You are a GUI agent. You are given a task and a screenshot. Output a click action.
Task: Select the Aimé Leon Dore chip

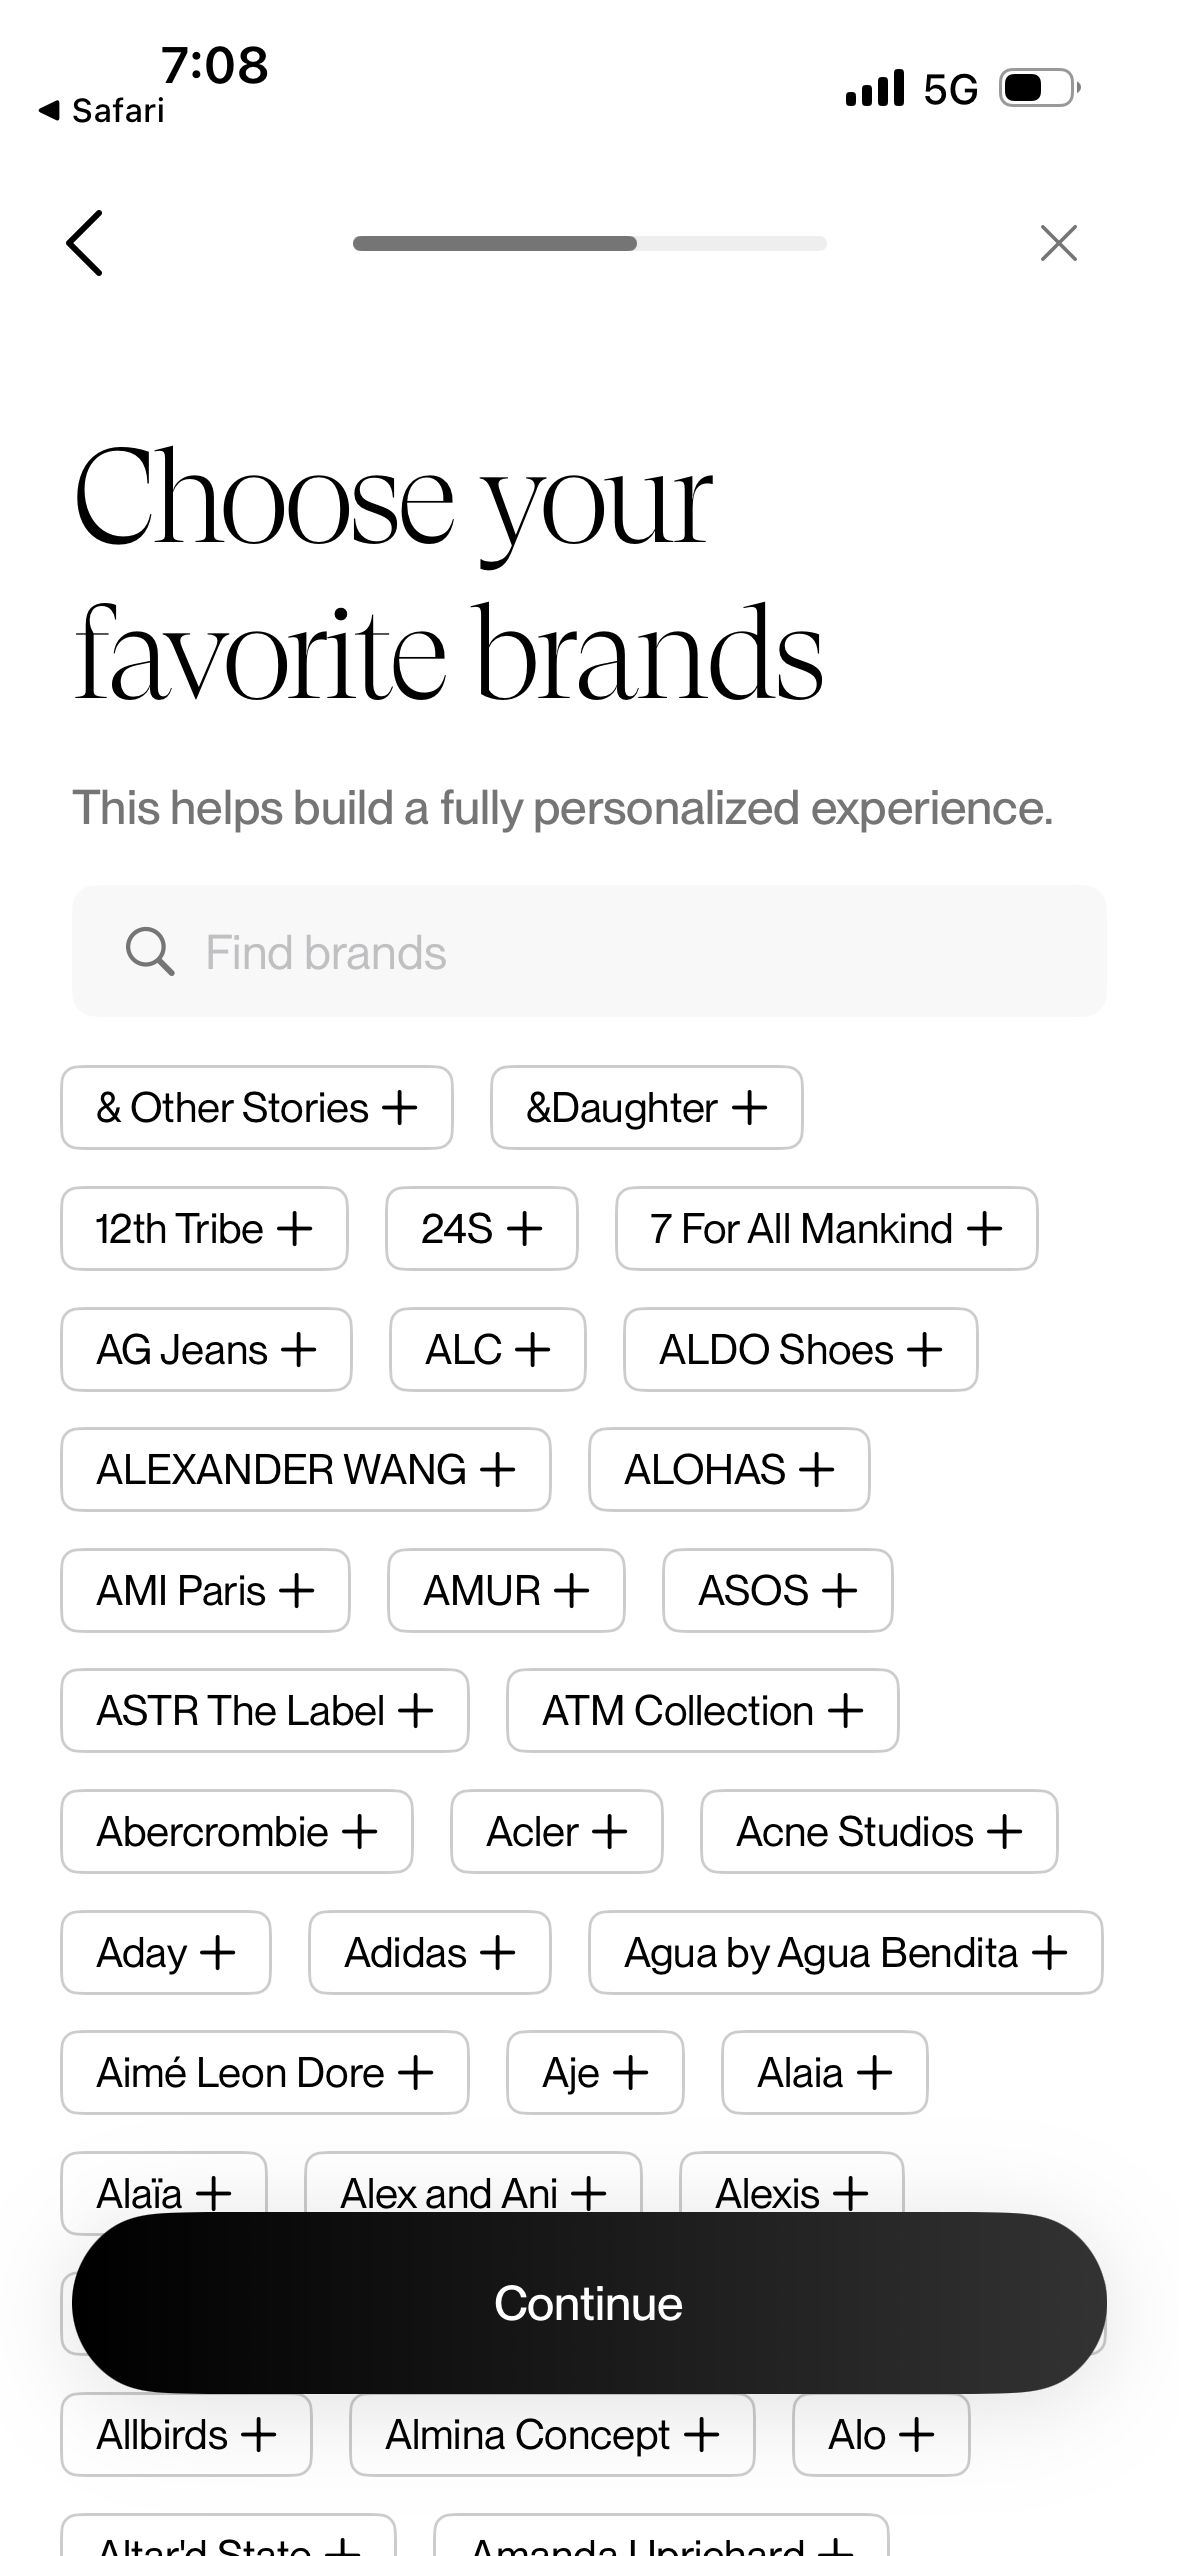tap(265, 2072)
